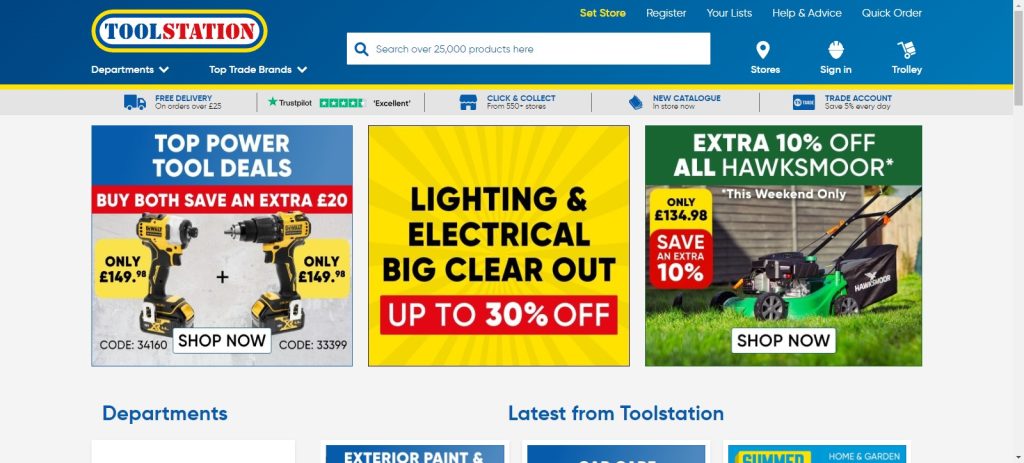
Task: Click the Trade Account badge icon
Action: click(x=804, y=103)
